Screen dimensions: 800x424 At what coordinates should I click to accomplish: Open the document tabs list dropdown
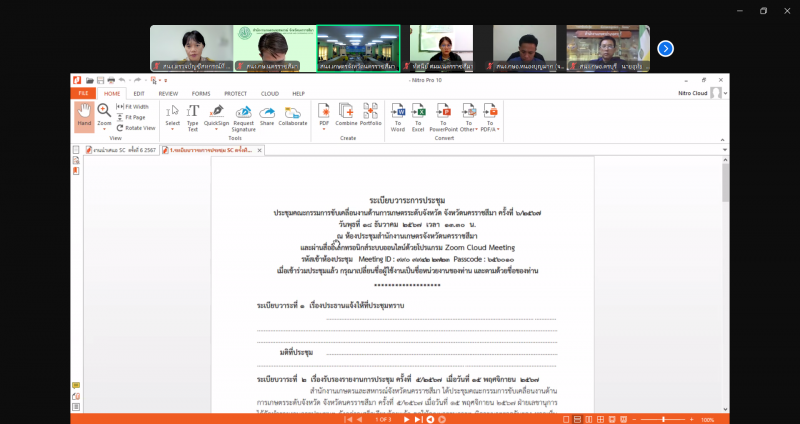coord(725,151)
